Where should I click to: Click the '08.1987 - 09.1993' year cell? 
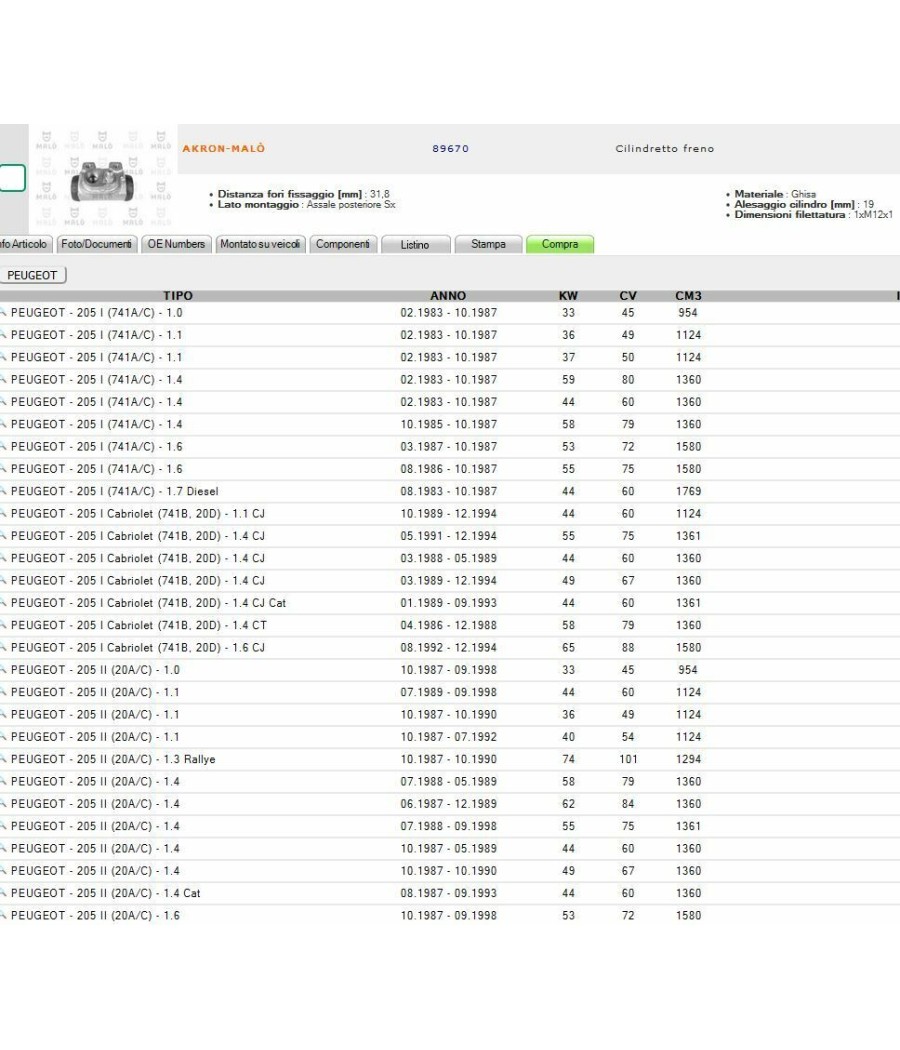tap(449, 893)
